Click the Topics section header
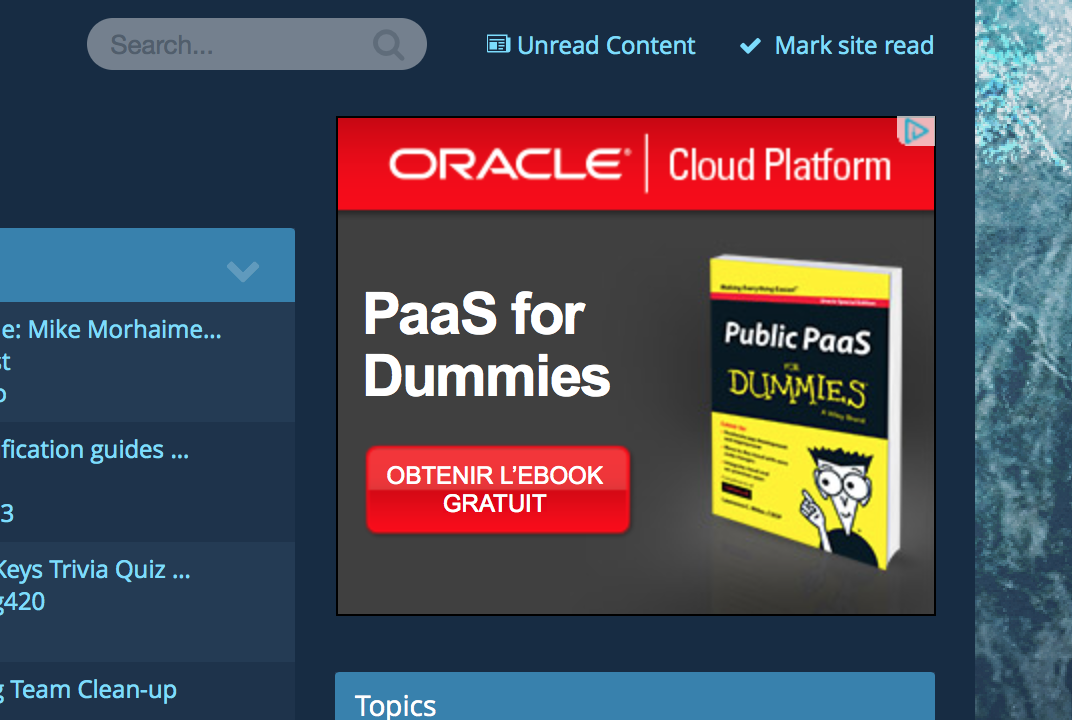The width and height of the screenshot is (1072, 720). click(396, 705)
